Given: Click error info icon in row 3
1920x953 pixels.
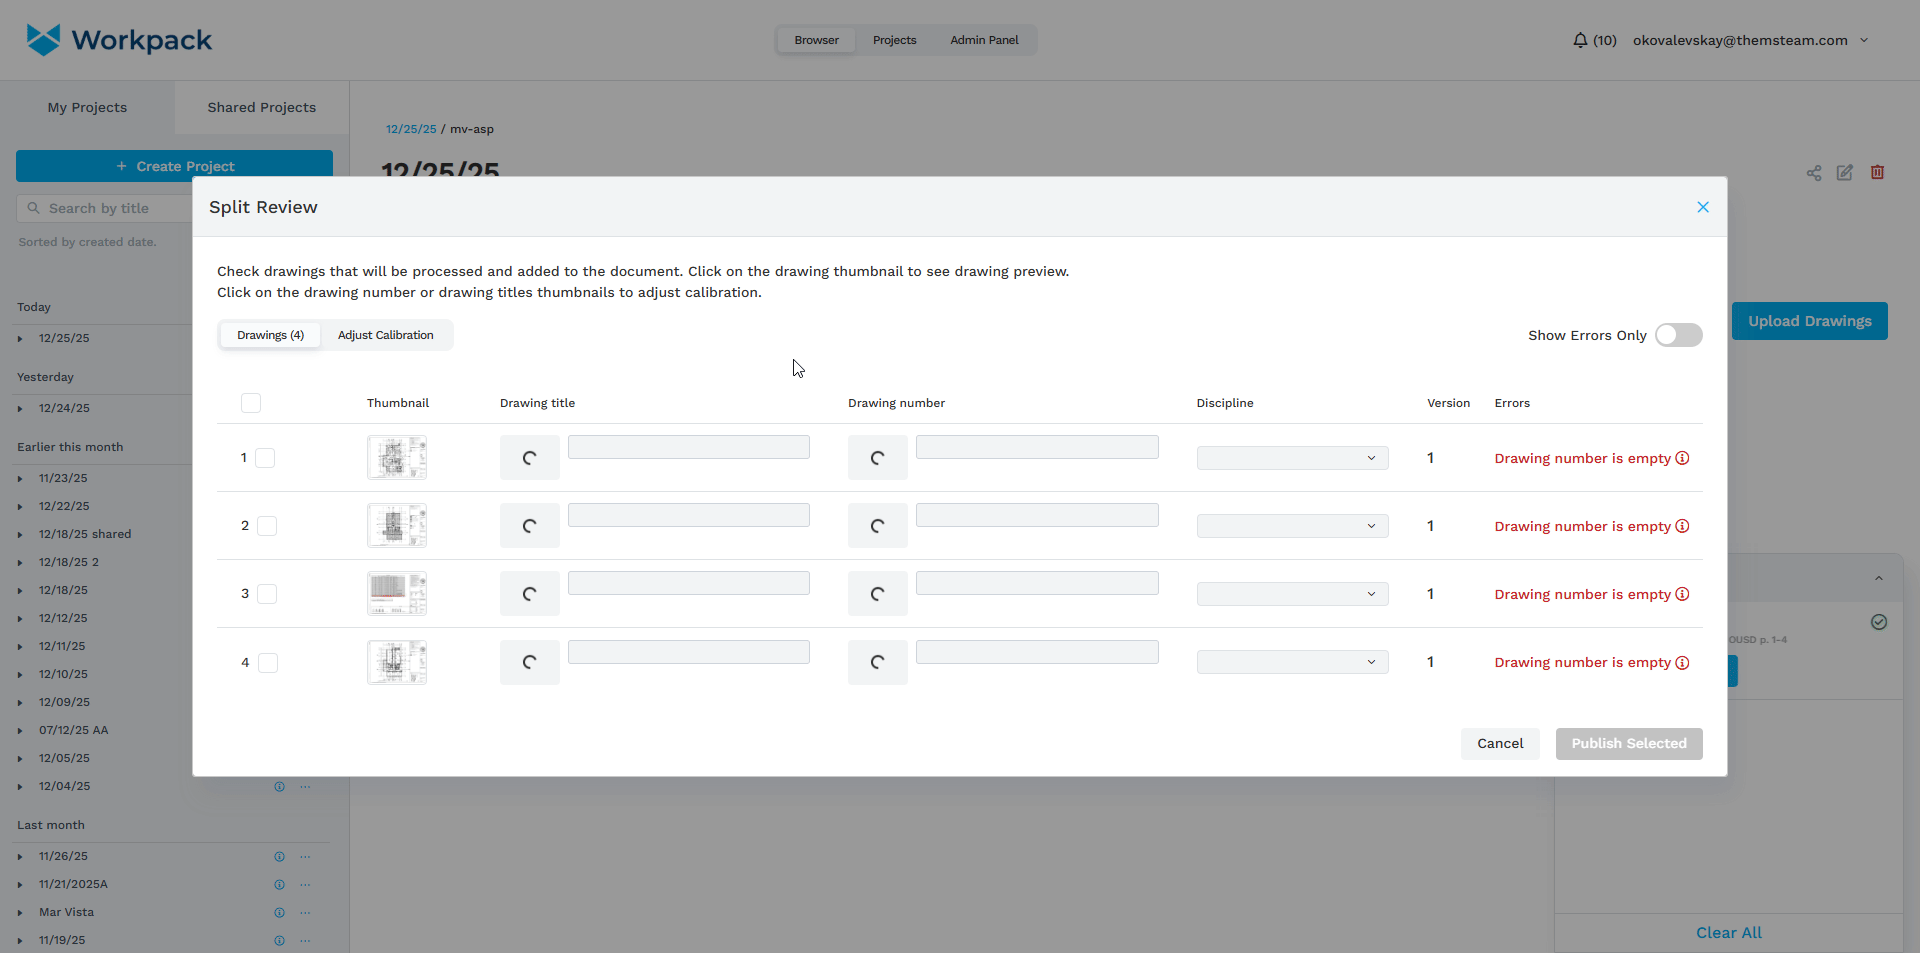Looking at the screenshot, I should [1683, 594].
